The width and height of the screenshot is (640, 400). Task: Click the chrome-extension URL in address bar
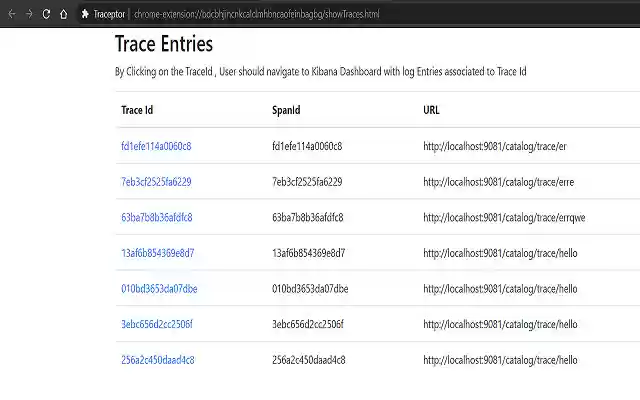pos(256,14)
